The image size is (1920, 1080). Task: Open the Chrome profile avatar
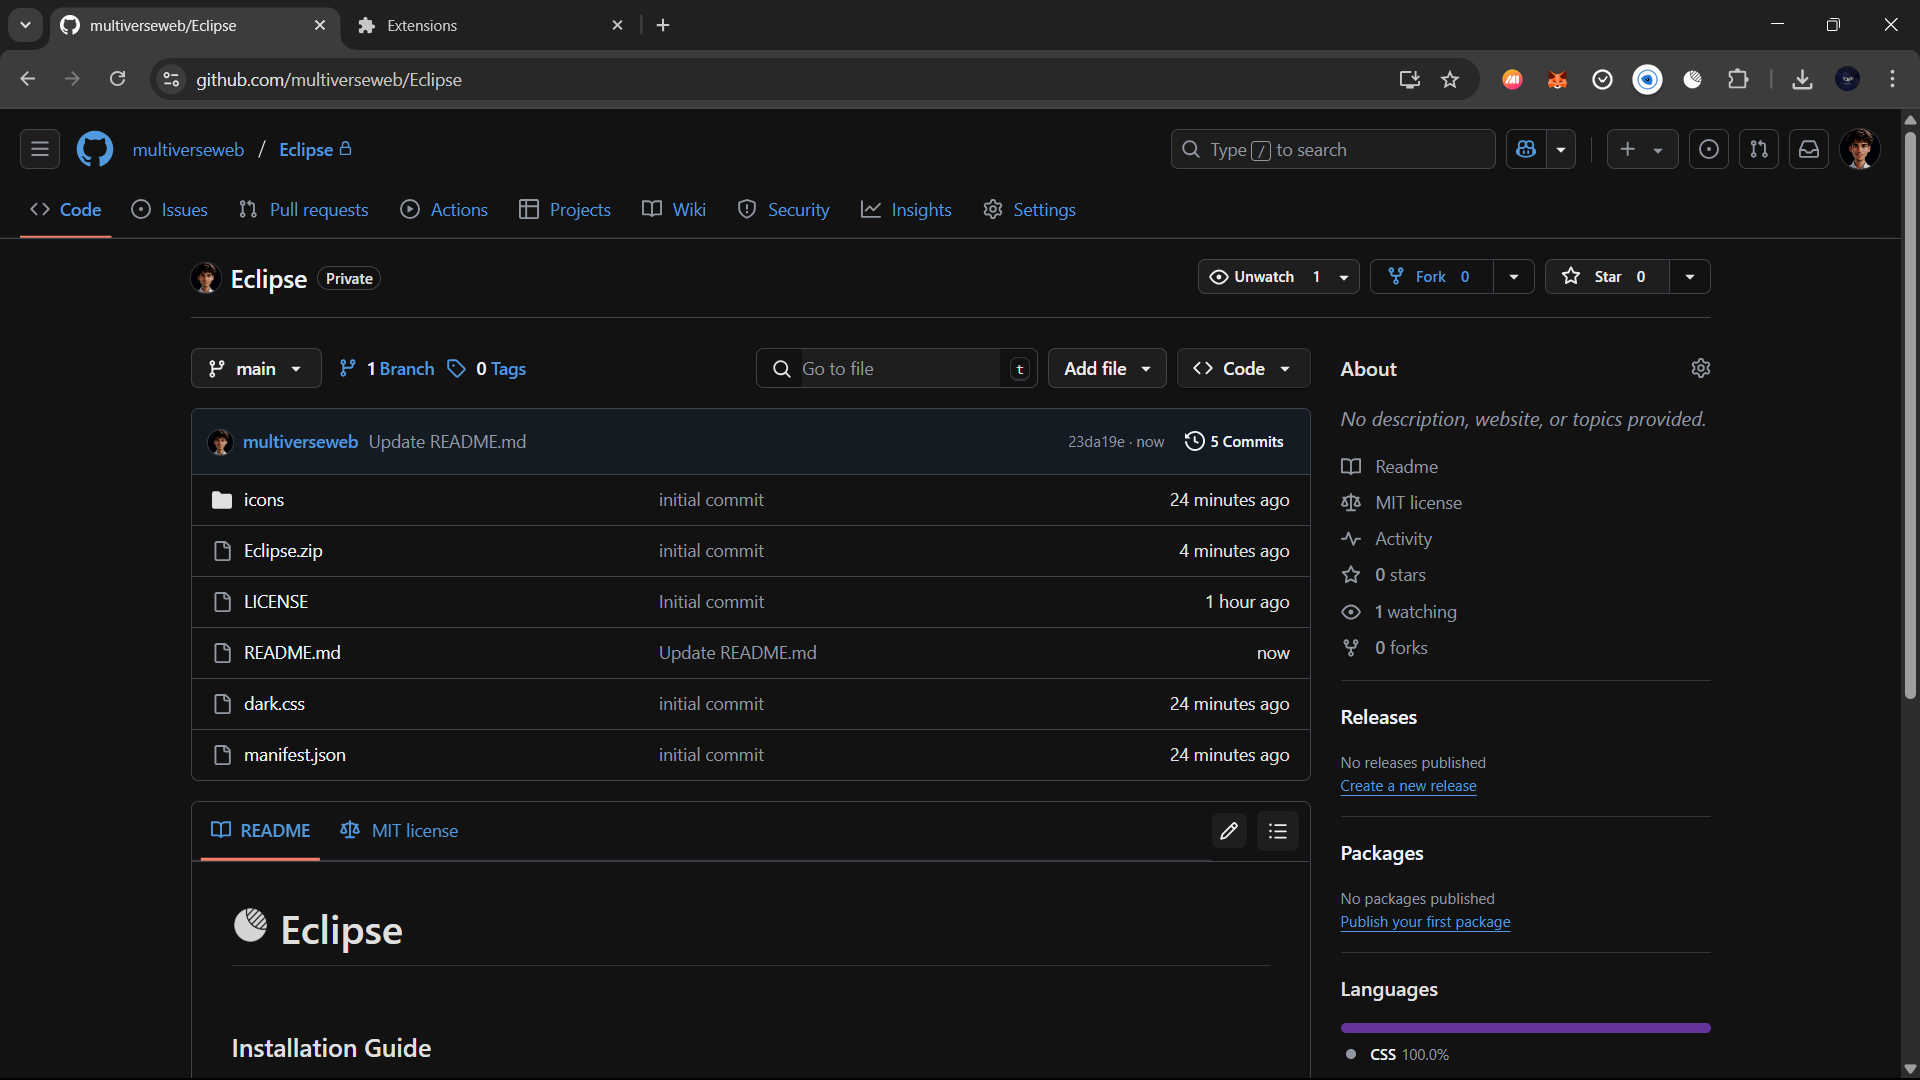(x=1847, y=80)
